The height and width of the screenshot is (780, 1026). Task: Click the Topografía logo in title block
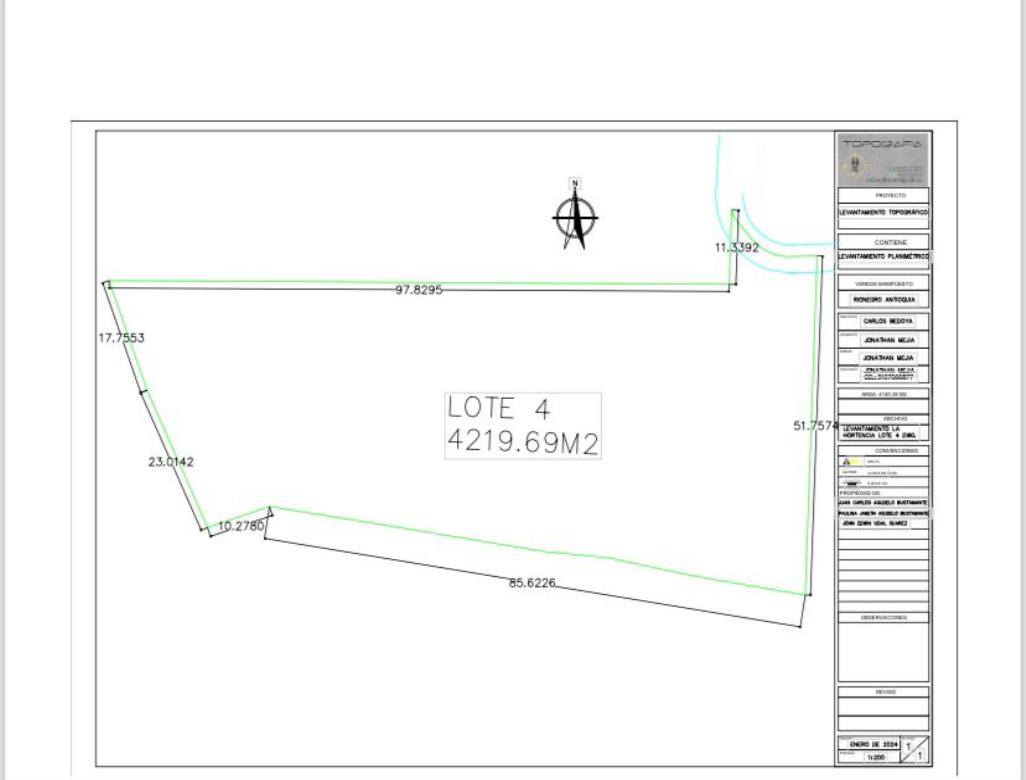(x=883, y=158)
